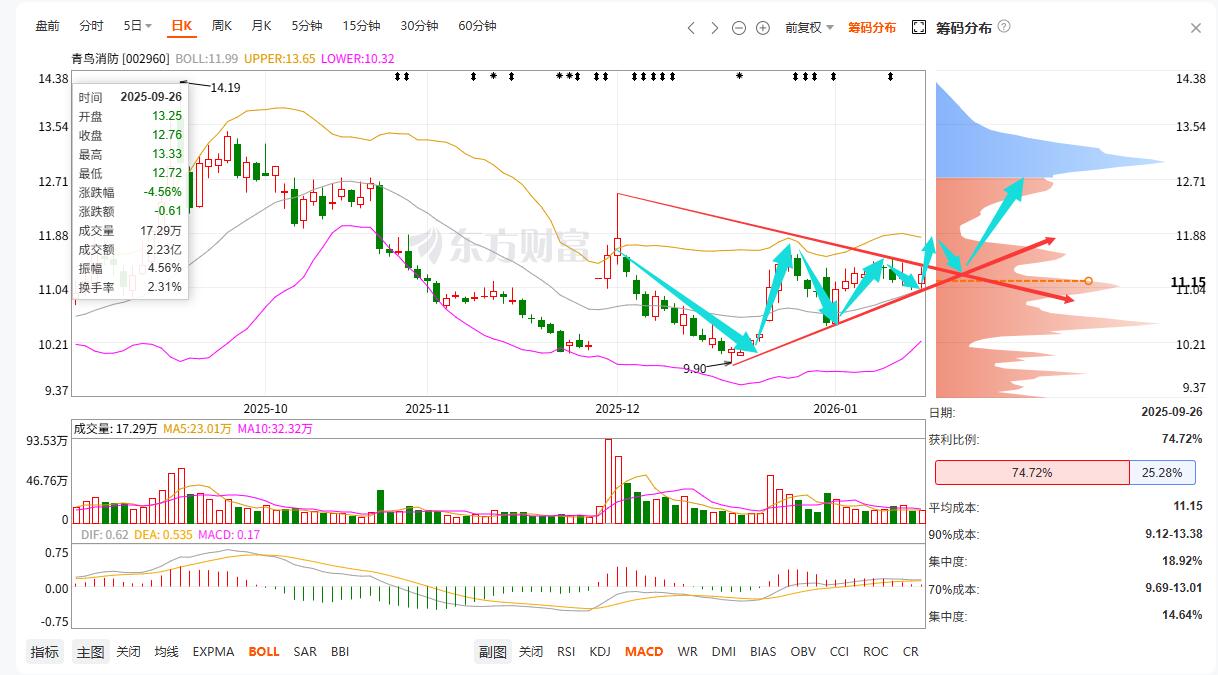Click the average cost marker at 11.15
Image resolution: width=1218 pixels, height=675 pixels.
click(x=1088, y=281)
